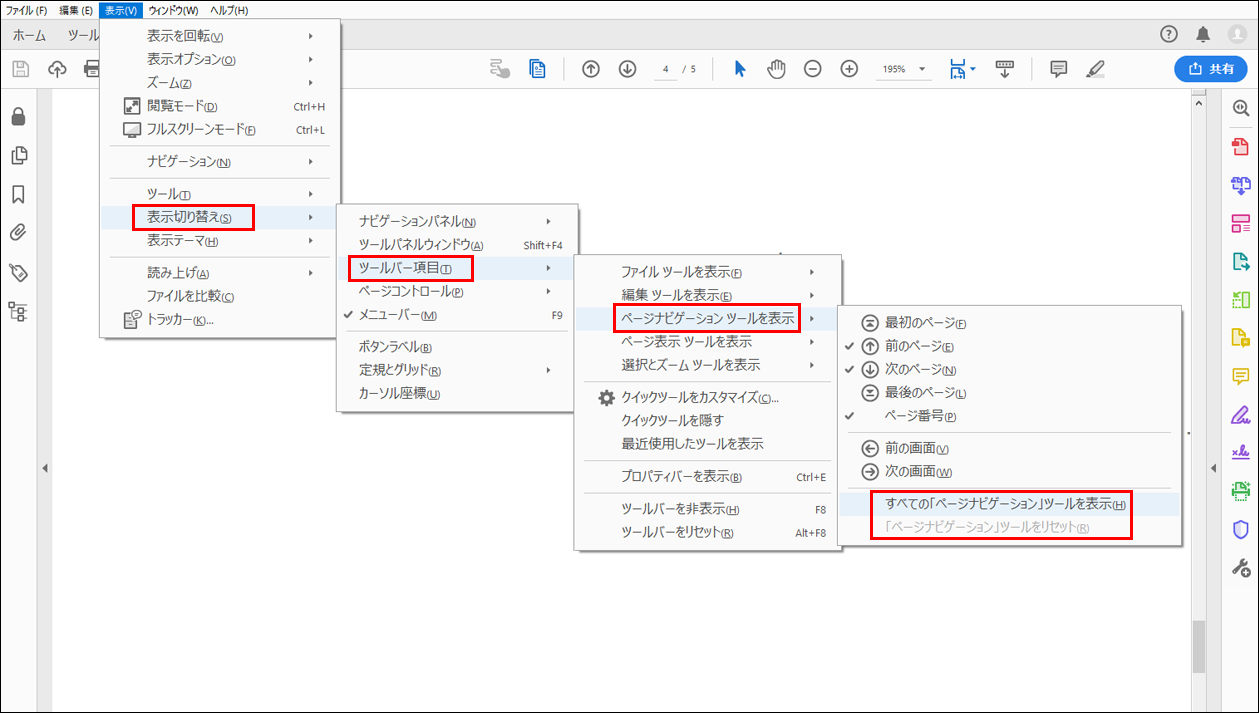Click the previous page up-arrow toolbar icon

591,69
